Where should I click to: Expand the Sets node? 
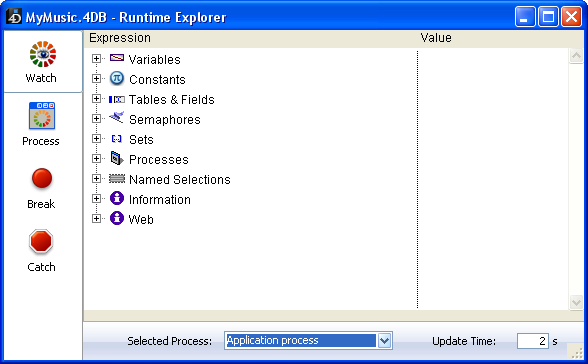point(96,138)
